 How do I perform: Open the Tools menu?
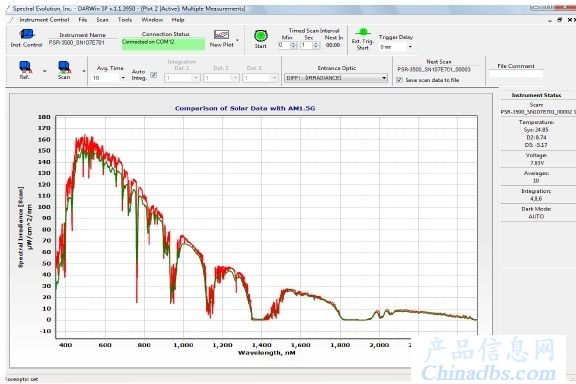(125, 20)
